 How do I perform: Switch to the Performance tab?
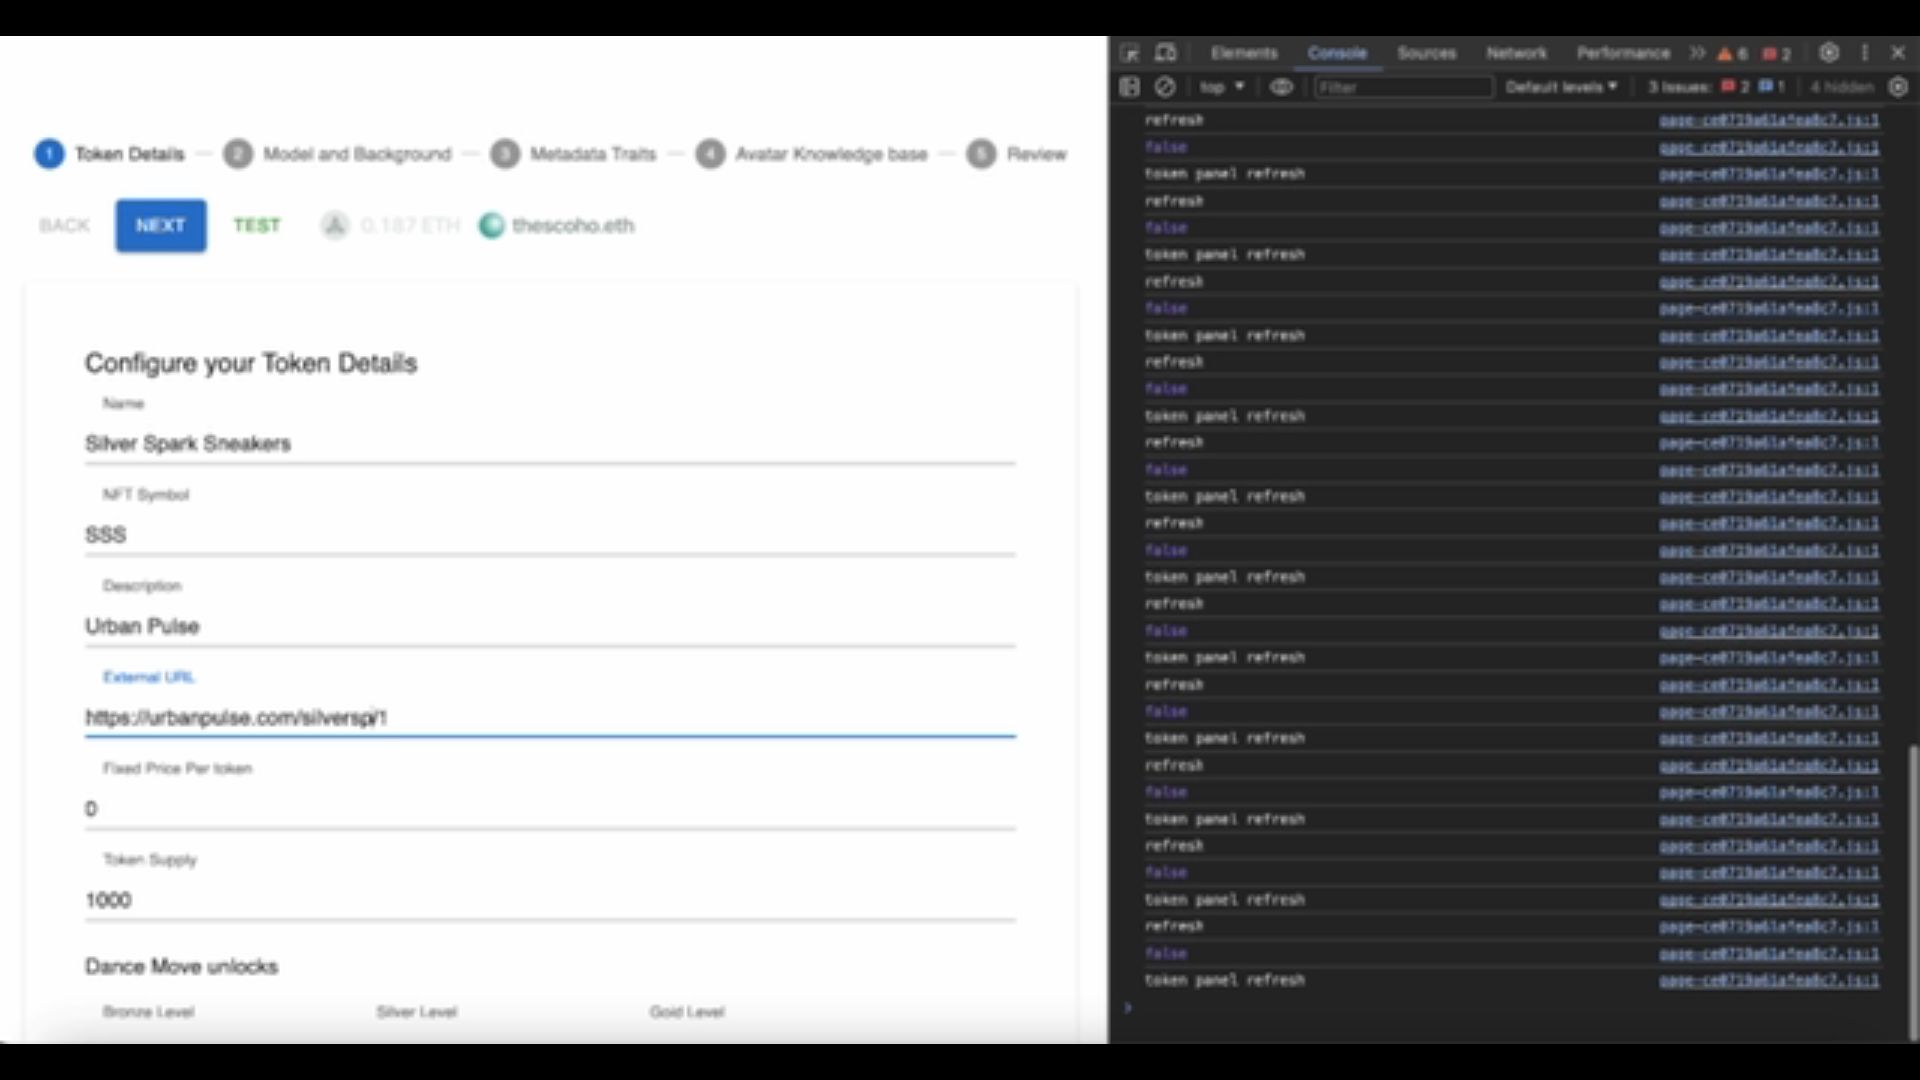click(x=1623, y=53)
